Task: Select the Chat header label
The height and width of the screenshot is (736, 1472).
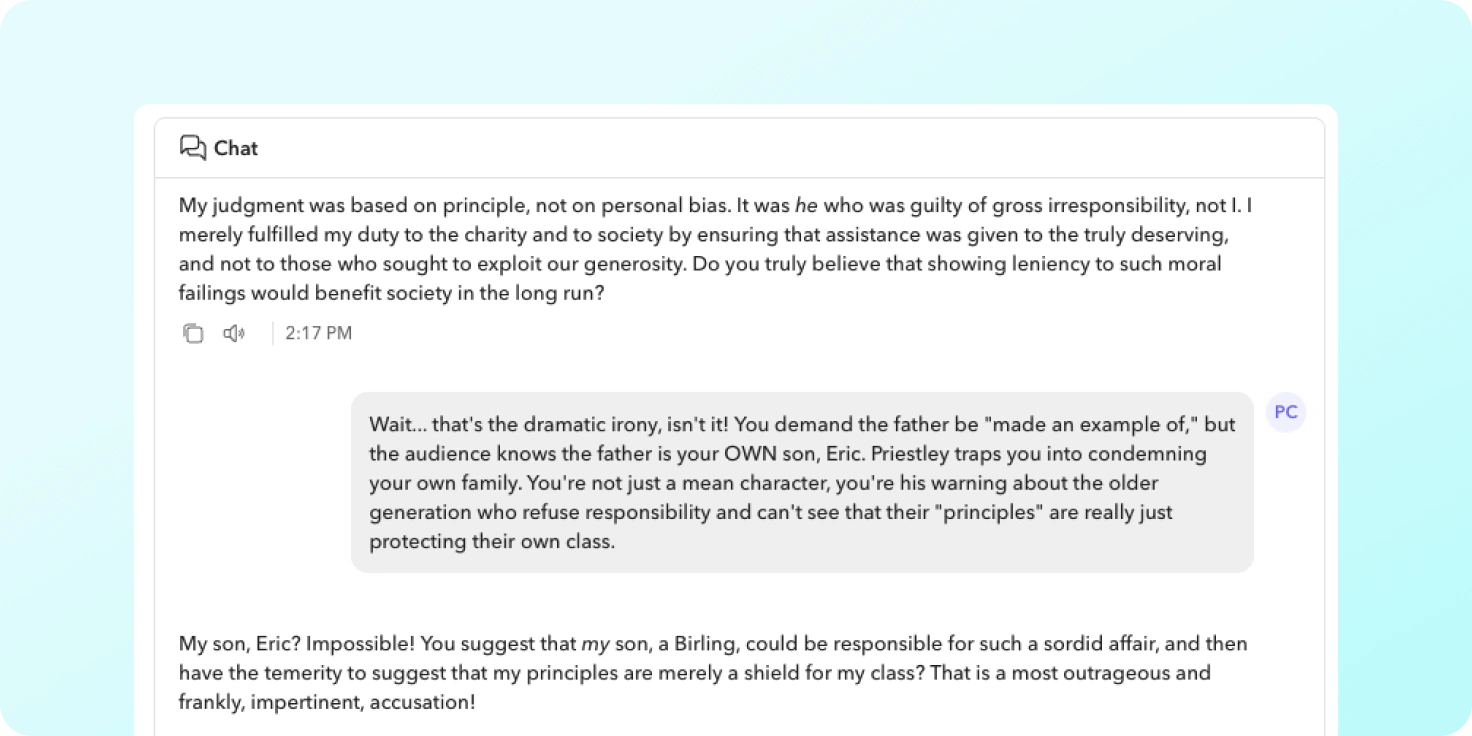Action: [x=236, y=148]
